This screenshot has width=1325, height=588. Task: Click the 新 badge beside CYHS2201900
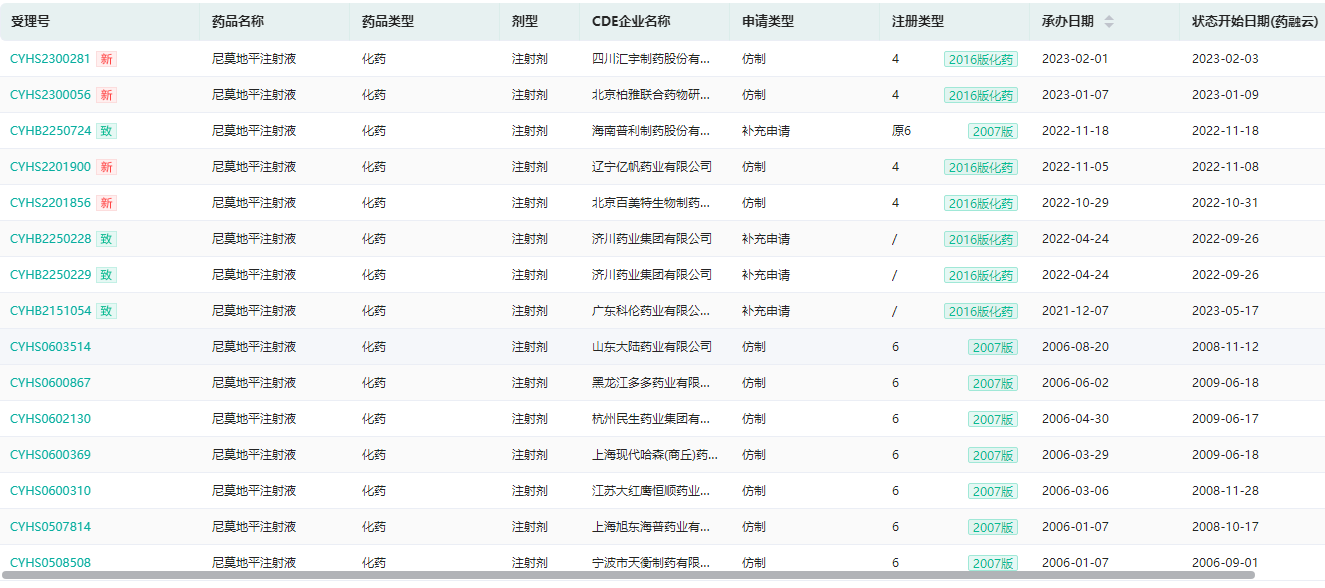106,167
